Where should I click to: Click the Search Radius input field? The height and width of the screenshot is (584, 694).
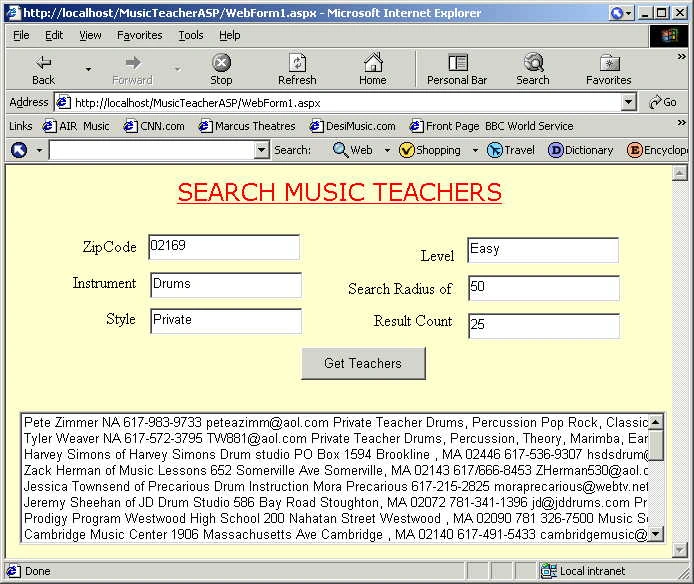coord(544,288)
